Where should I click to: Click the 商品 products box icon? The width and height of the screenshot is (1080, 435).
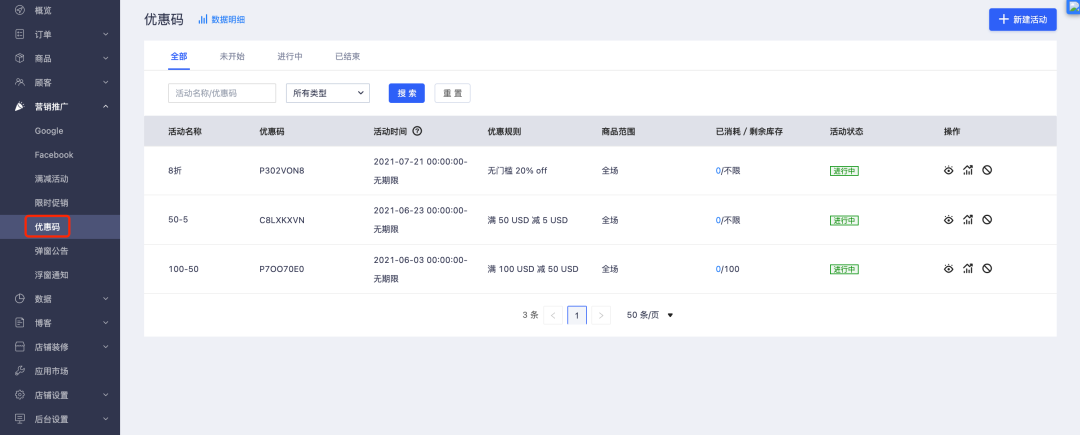point(20,59)
